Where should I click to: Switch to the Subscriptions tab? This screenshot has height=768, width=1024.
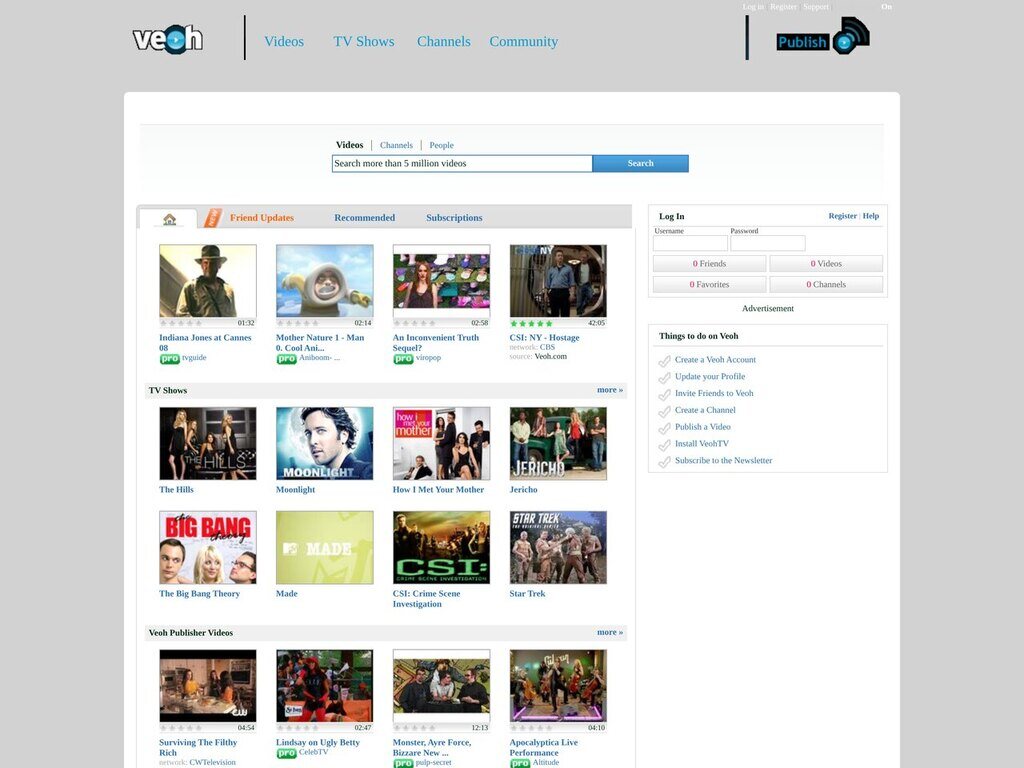pos(454,217)
